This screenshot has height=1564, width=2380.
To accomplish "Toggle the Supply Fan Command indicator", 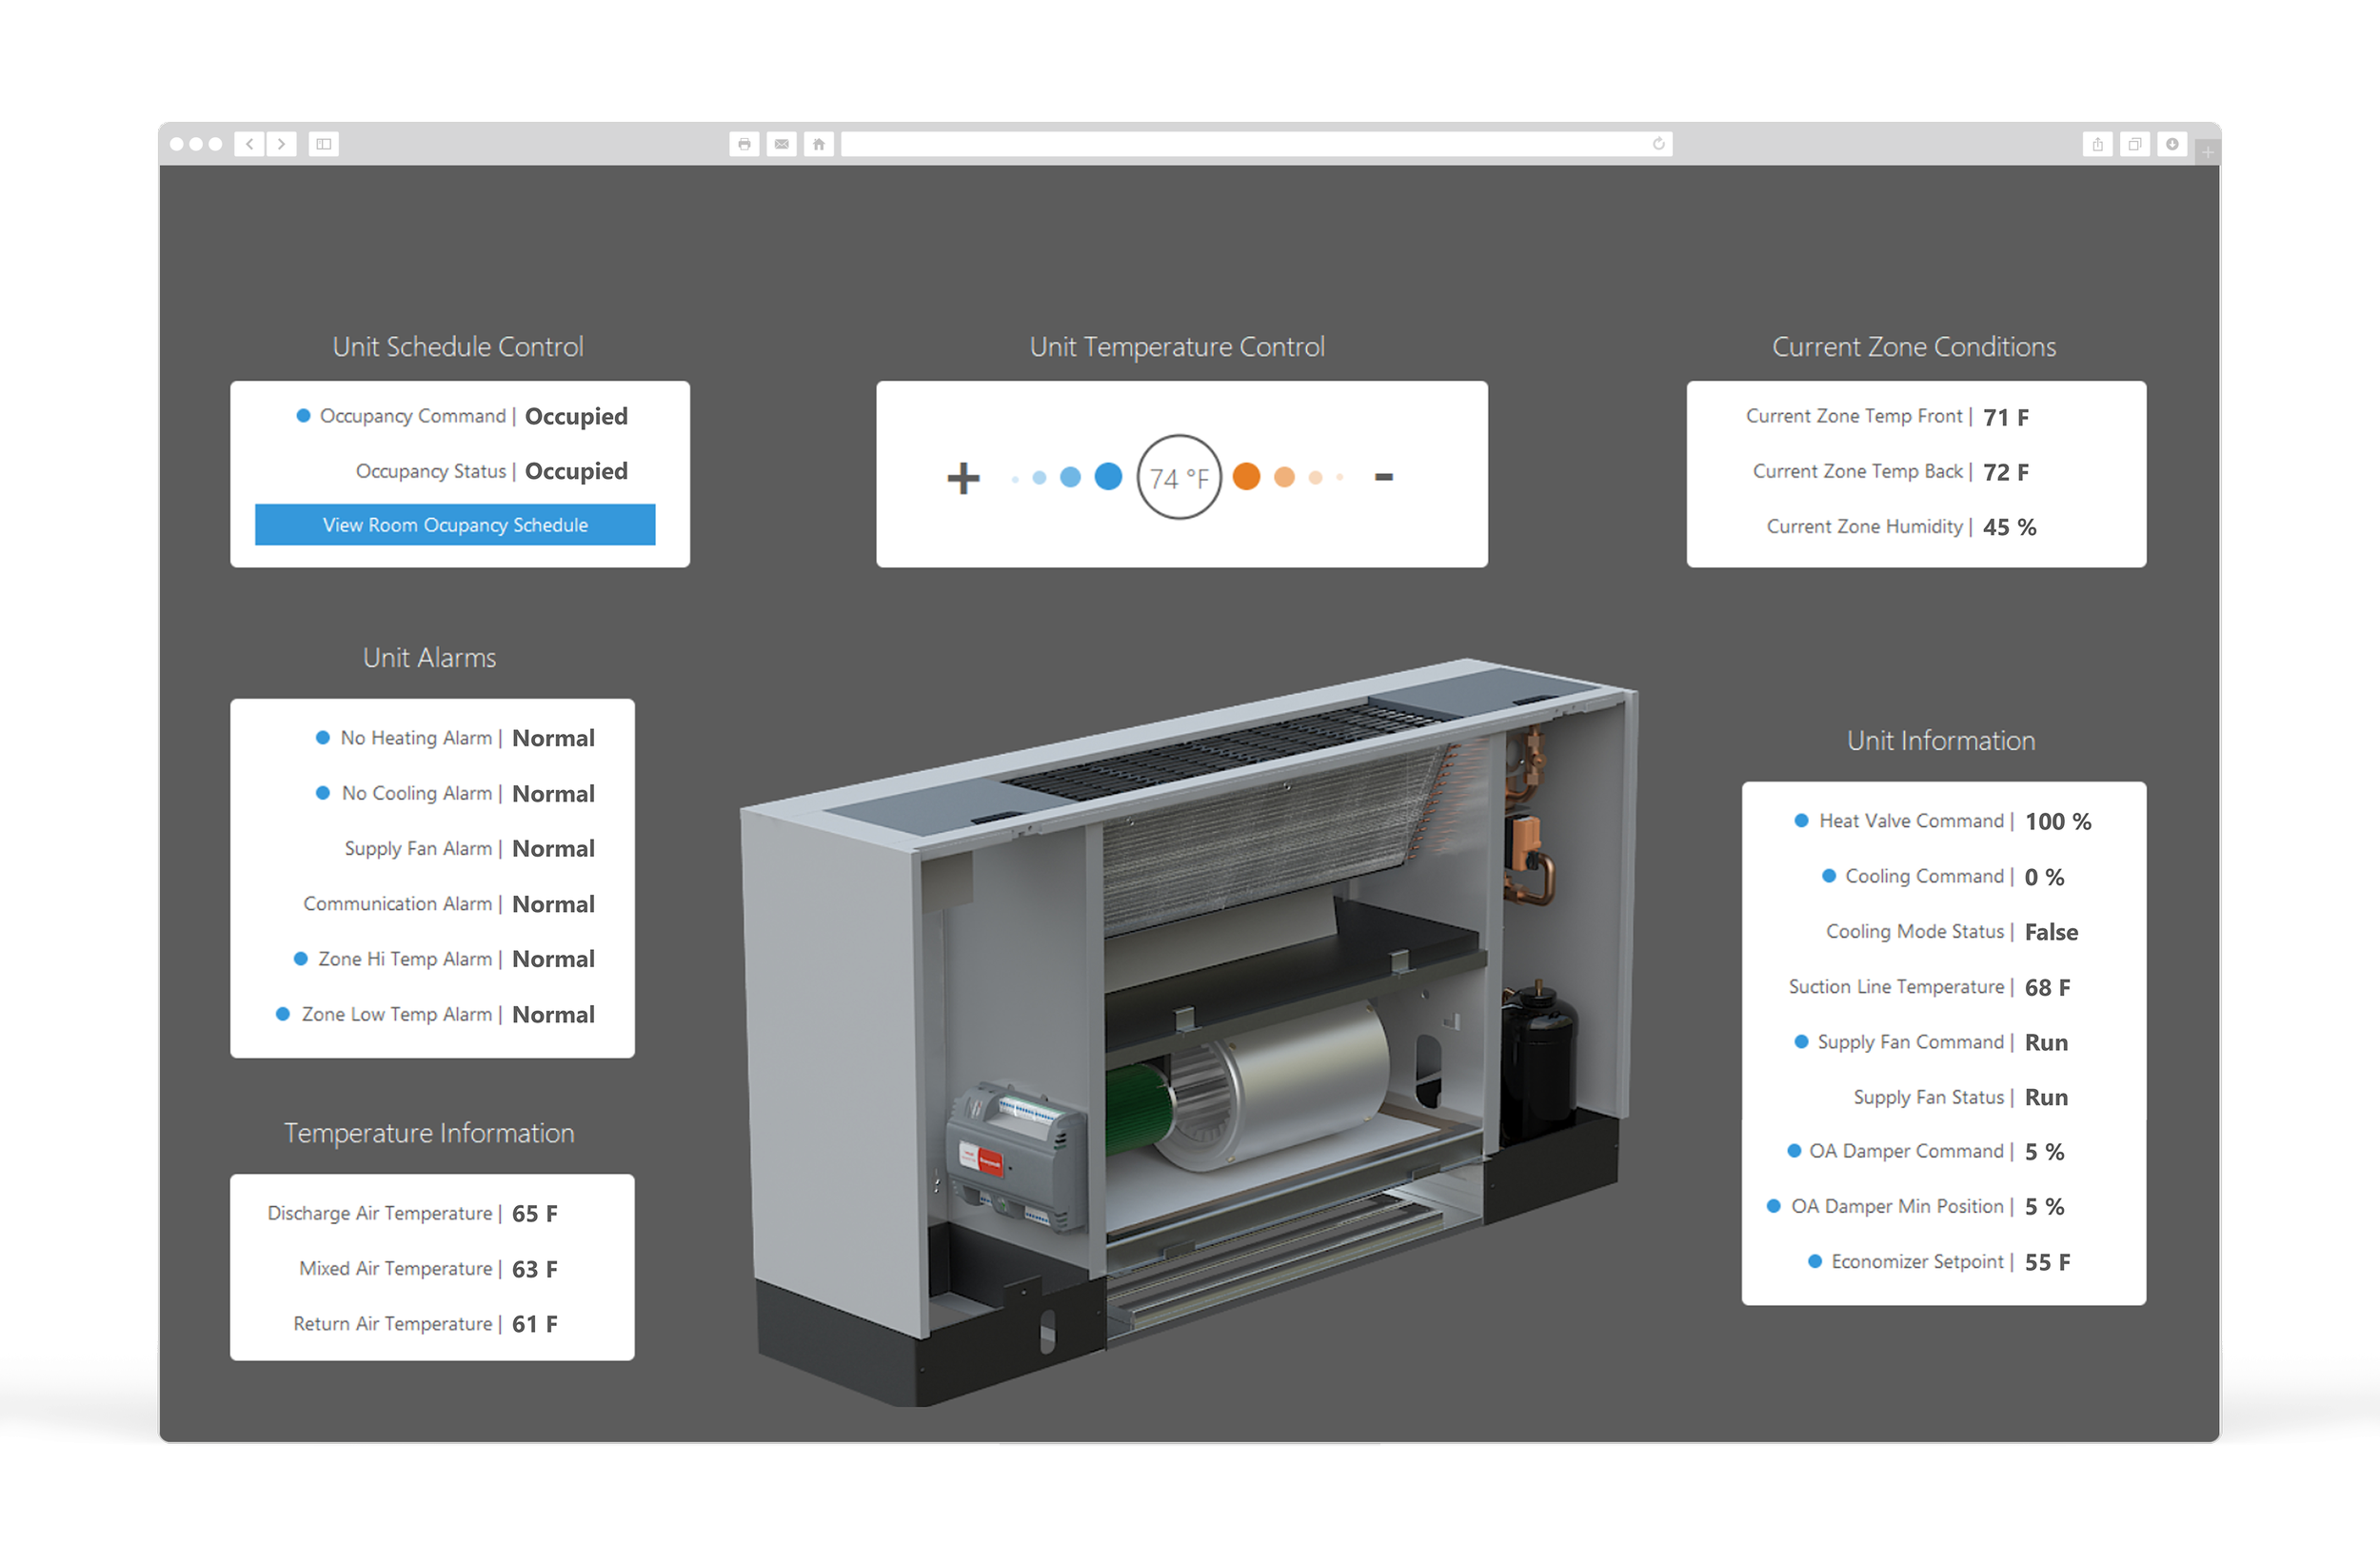I will [1800, 1041].
